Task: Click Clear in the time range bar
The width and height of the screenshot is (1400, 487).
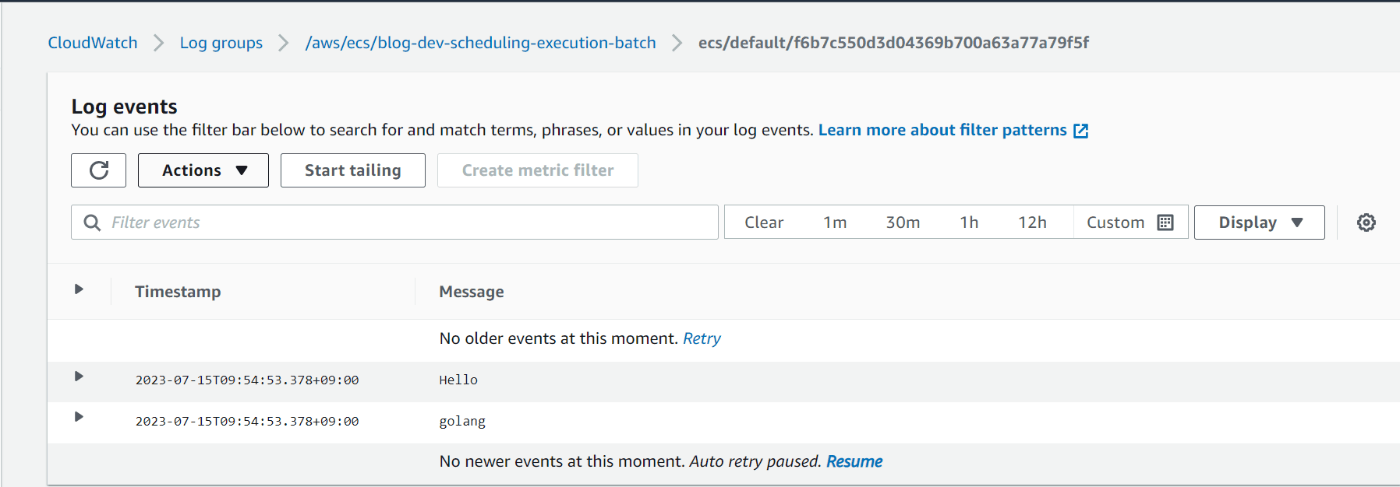Action: [764, 222]
